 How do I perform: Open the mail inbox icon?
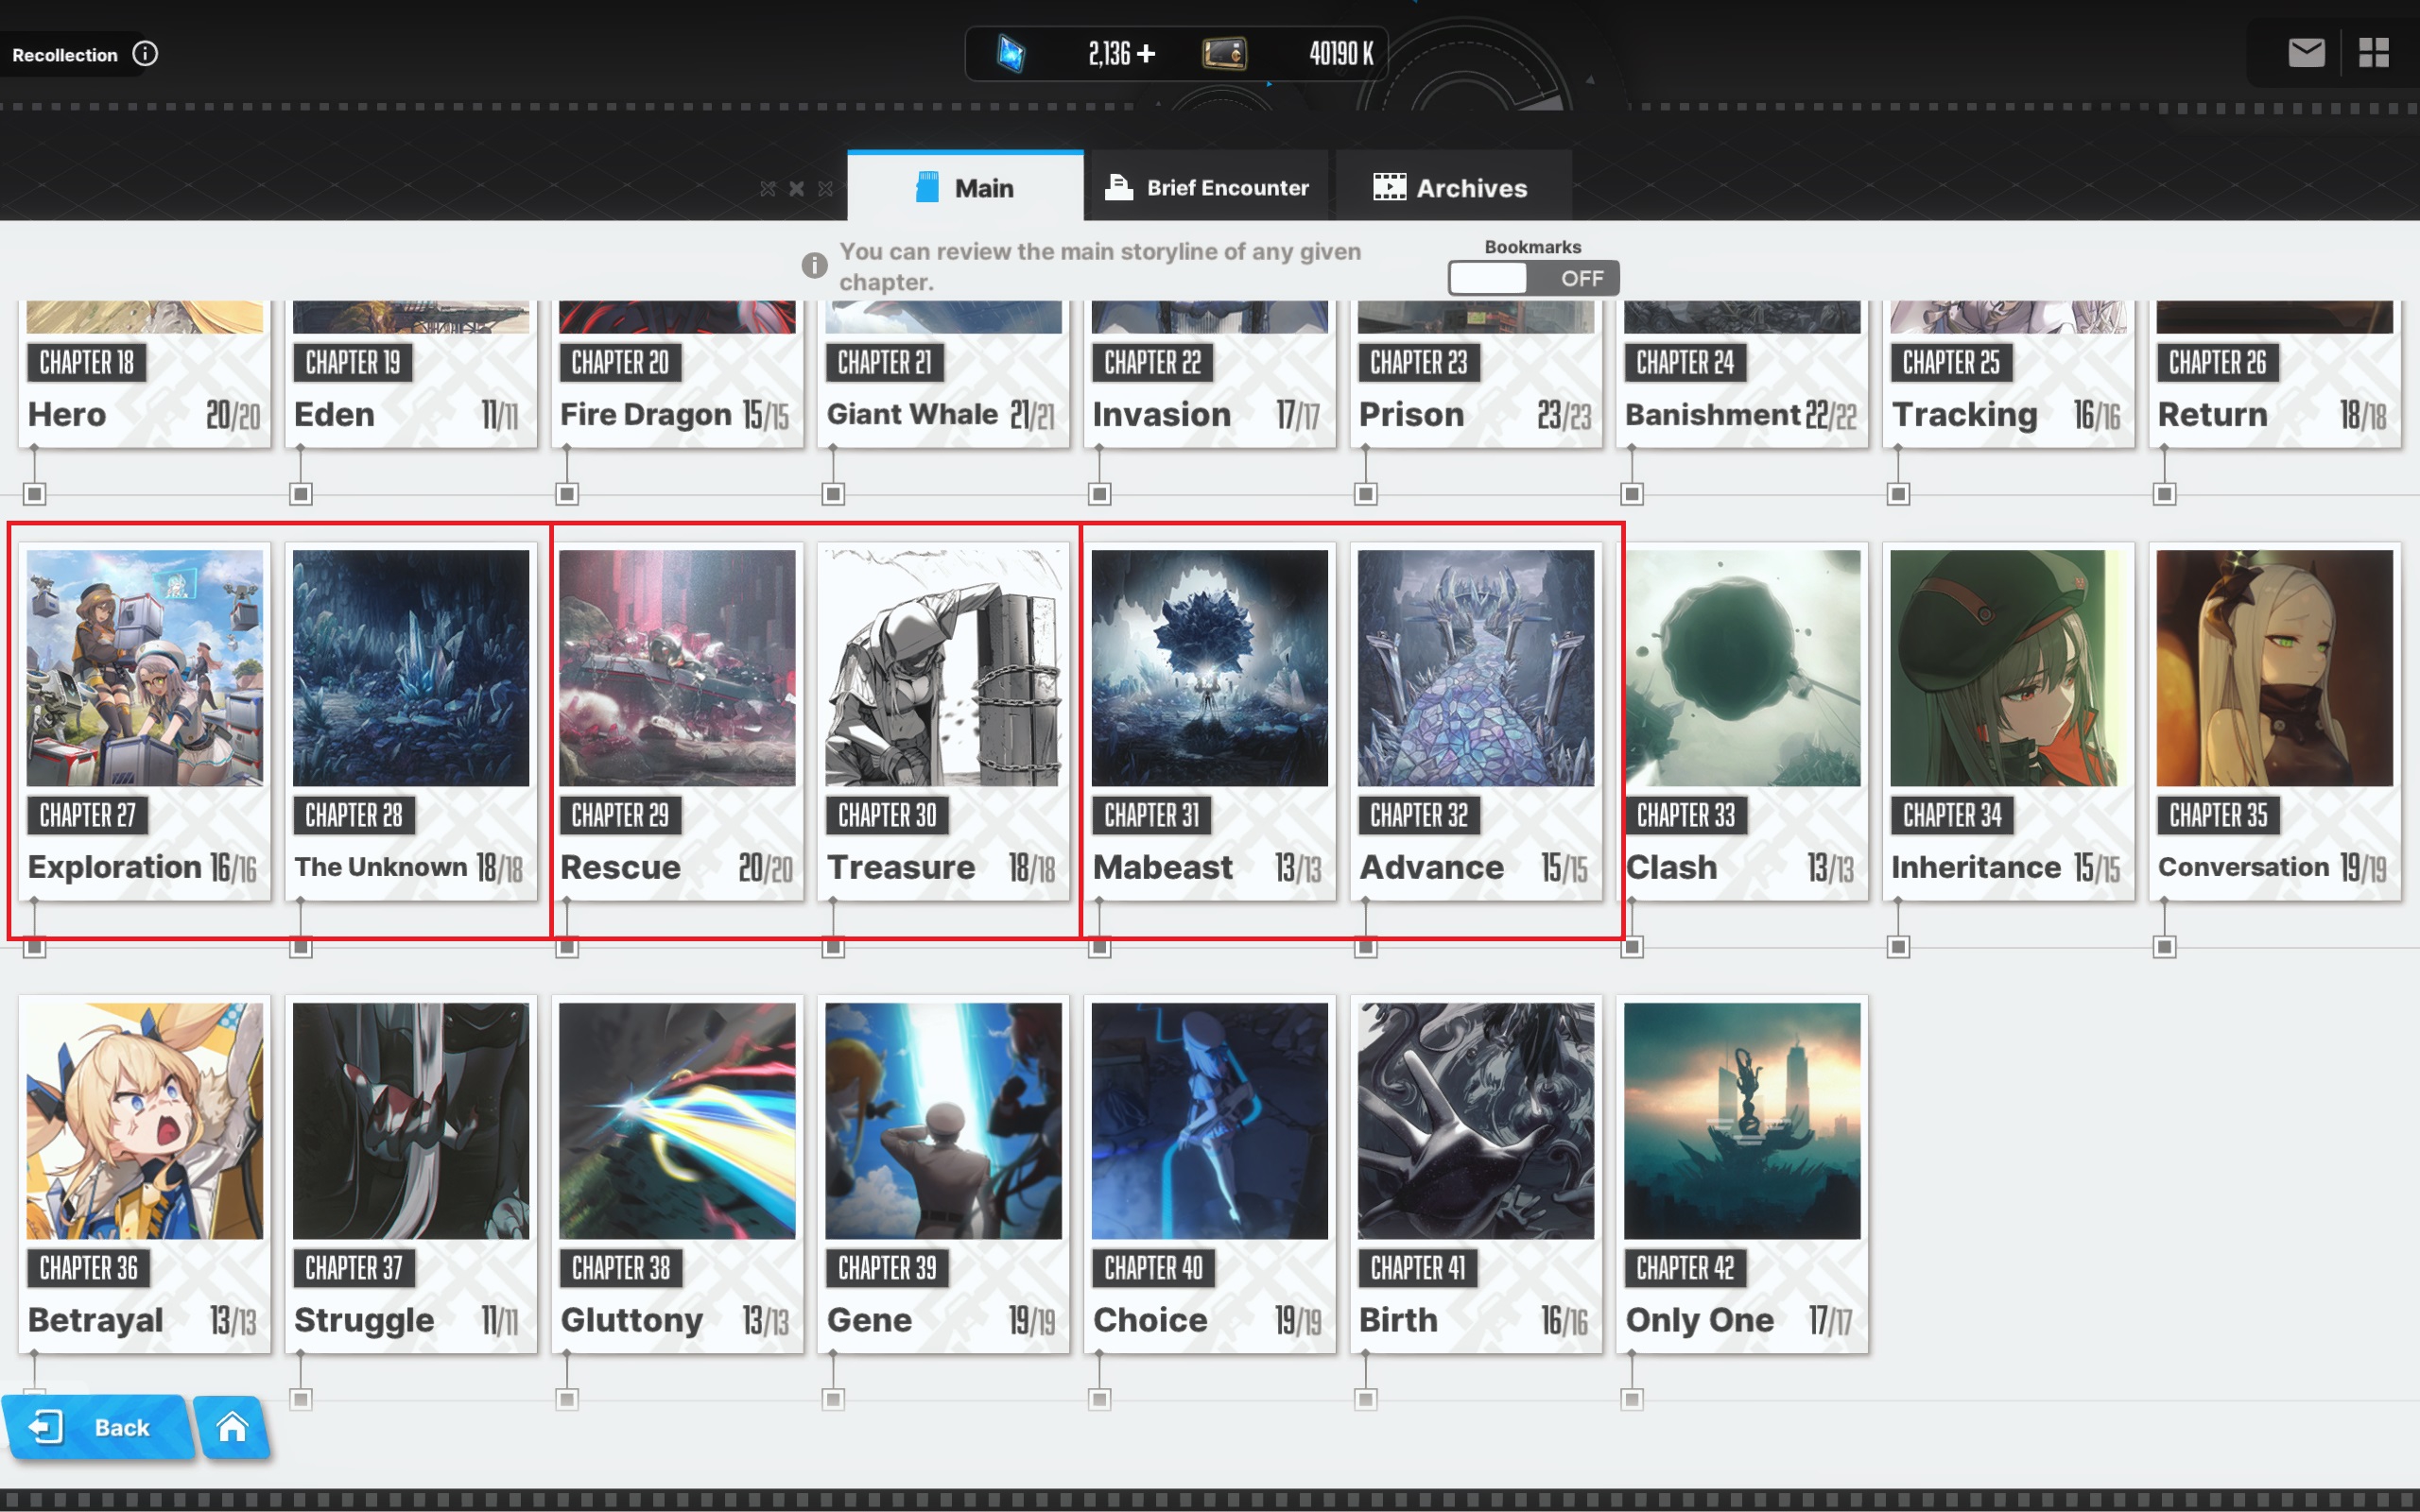point(2306,53)
